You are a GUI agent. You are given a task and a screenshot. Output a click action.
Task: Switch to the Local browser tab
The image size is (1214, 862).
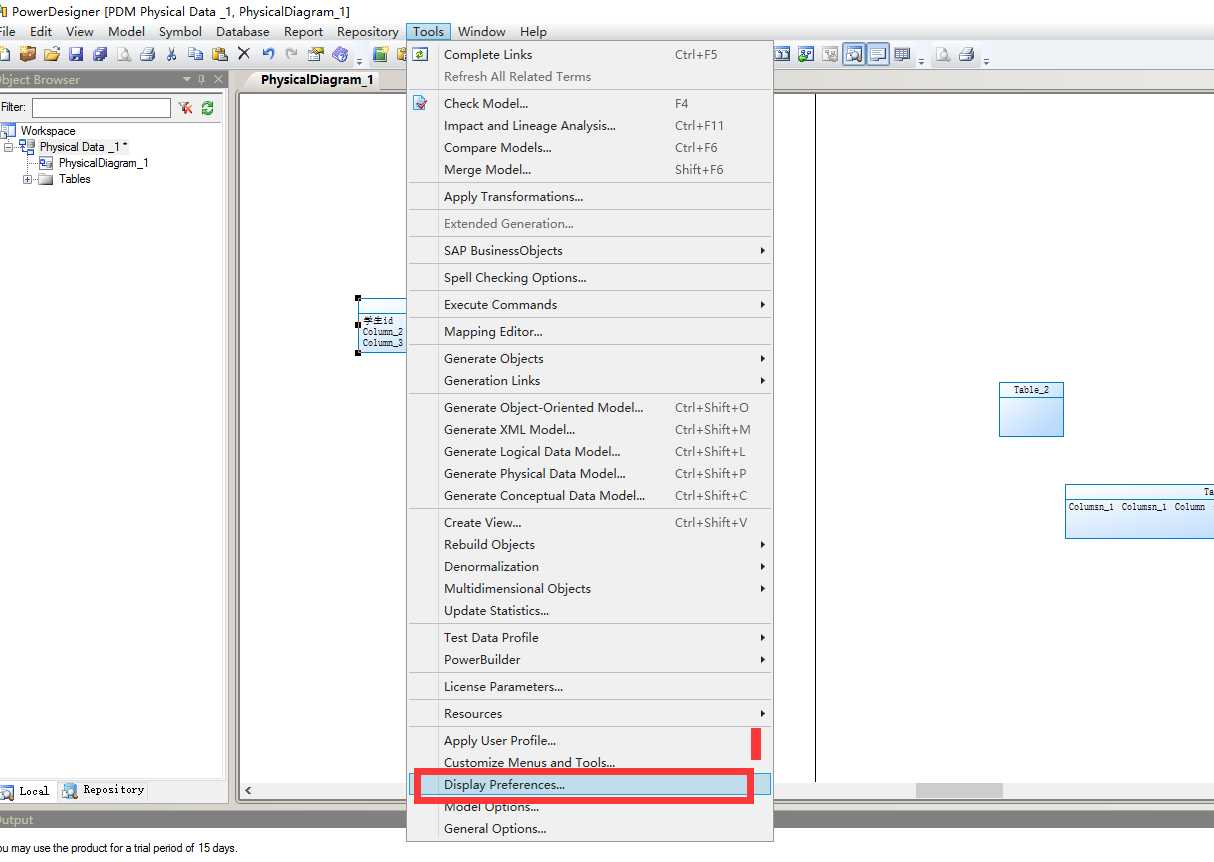pyautogui.click(x=27, y=790)
